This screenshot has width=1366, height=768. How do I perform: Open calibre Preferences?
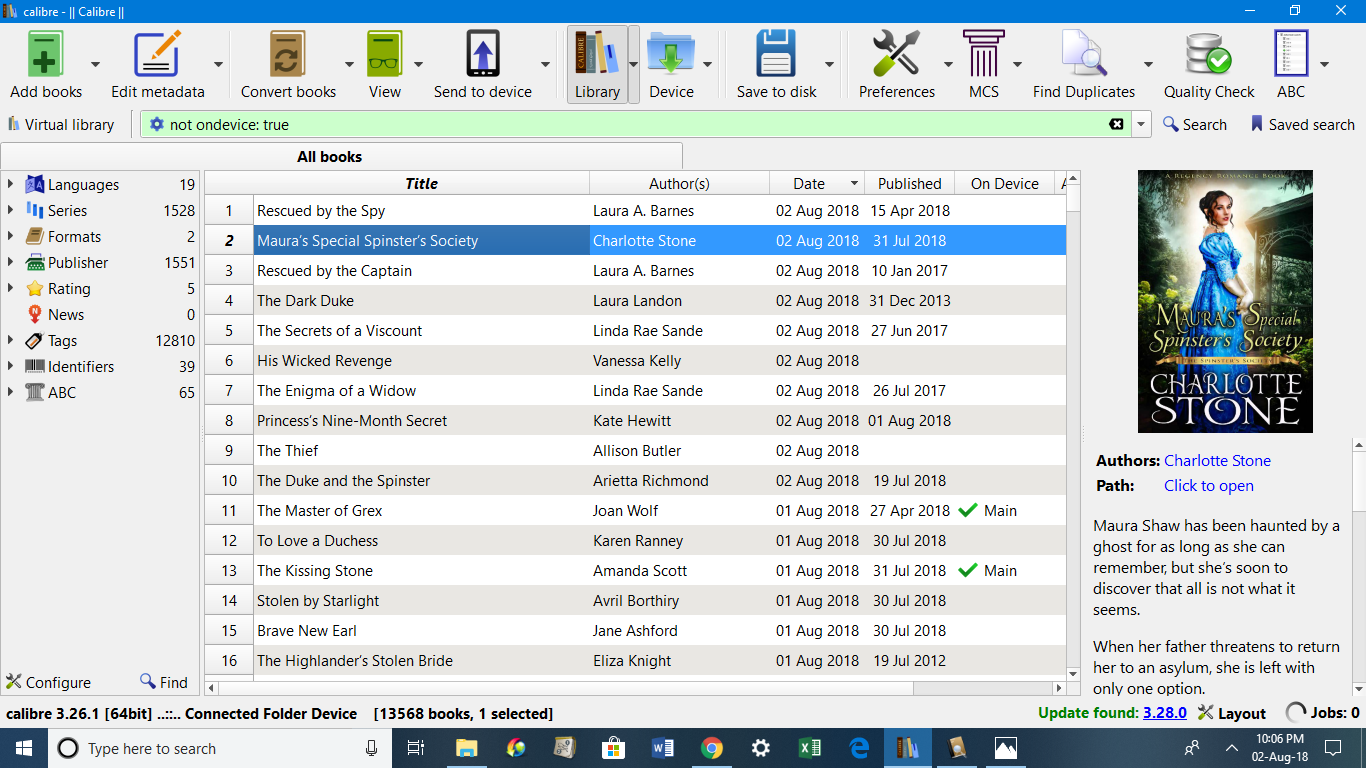[x=896, y=54]
